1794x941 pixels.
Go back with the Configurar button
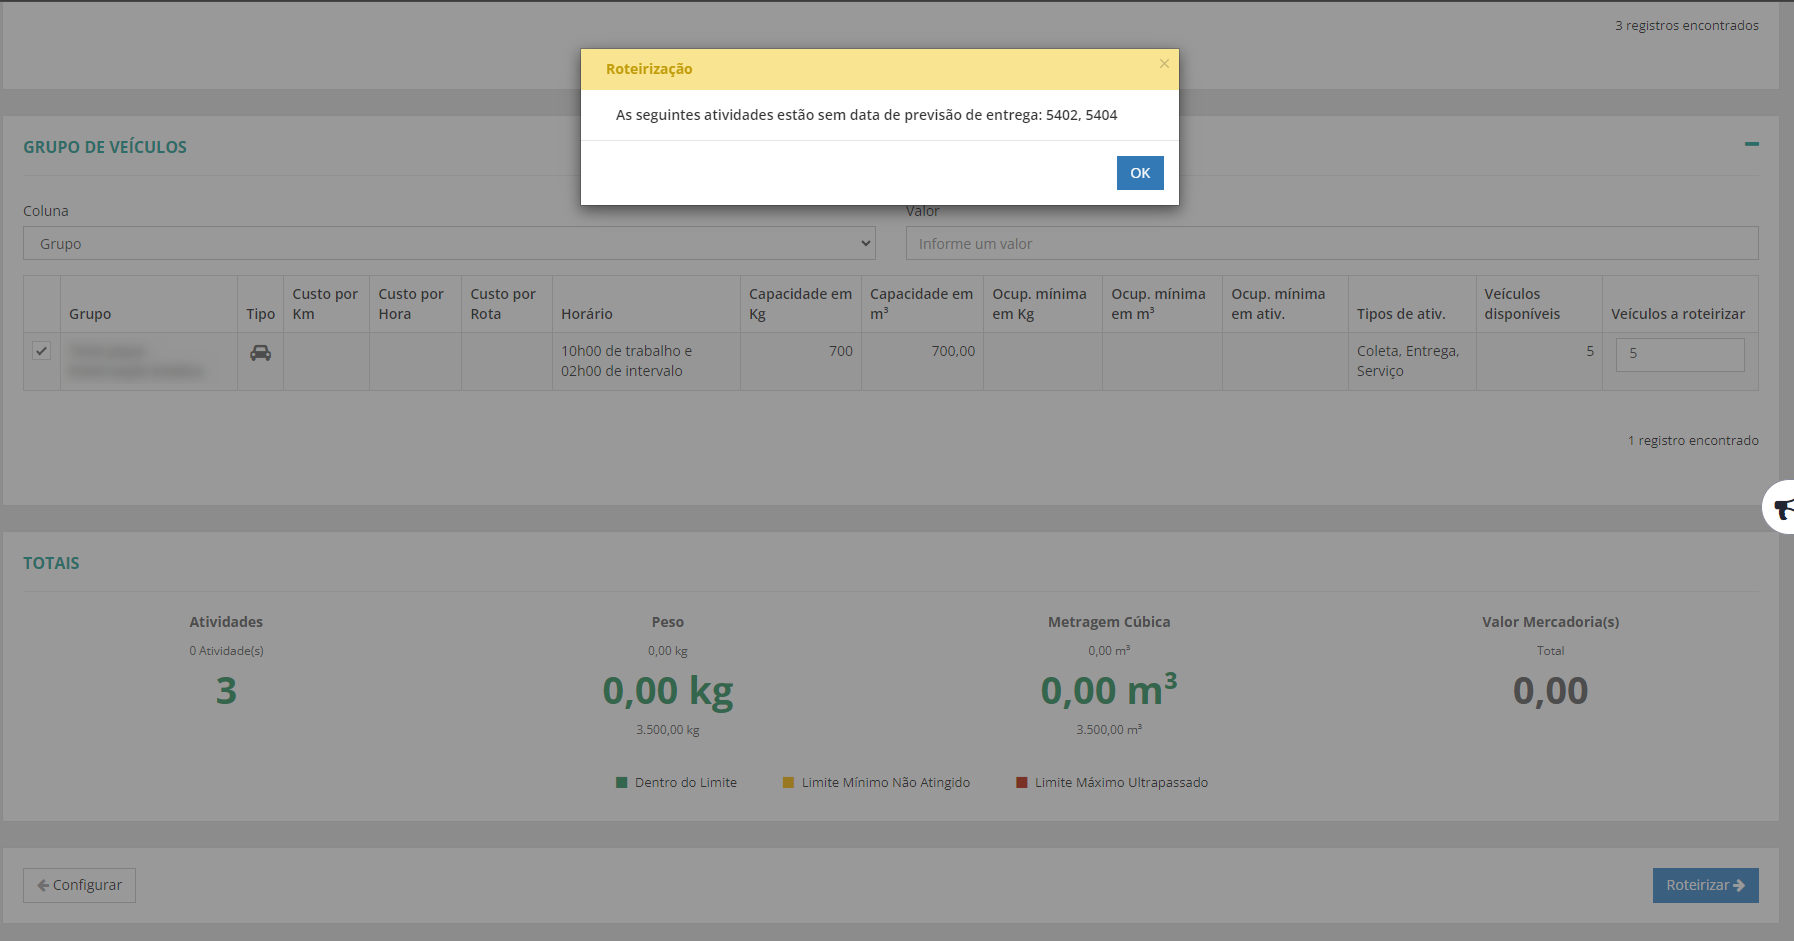[x=80, y=885]
